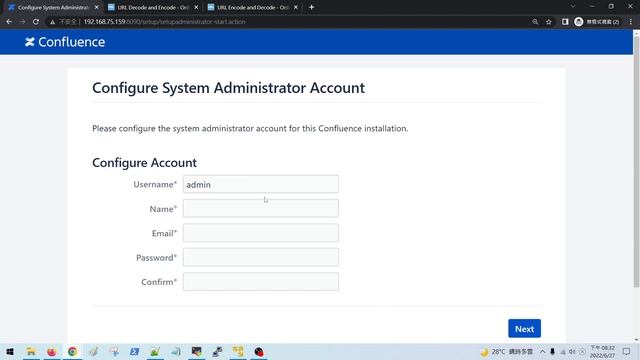Click the not-secure warning icon
Screen dimensions: 640x360
tap(52, 22)
